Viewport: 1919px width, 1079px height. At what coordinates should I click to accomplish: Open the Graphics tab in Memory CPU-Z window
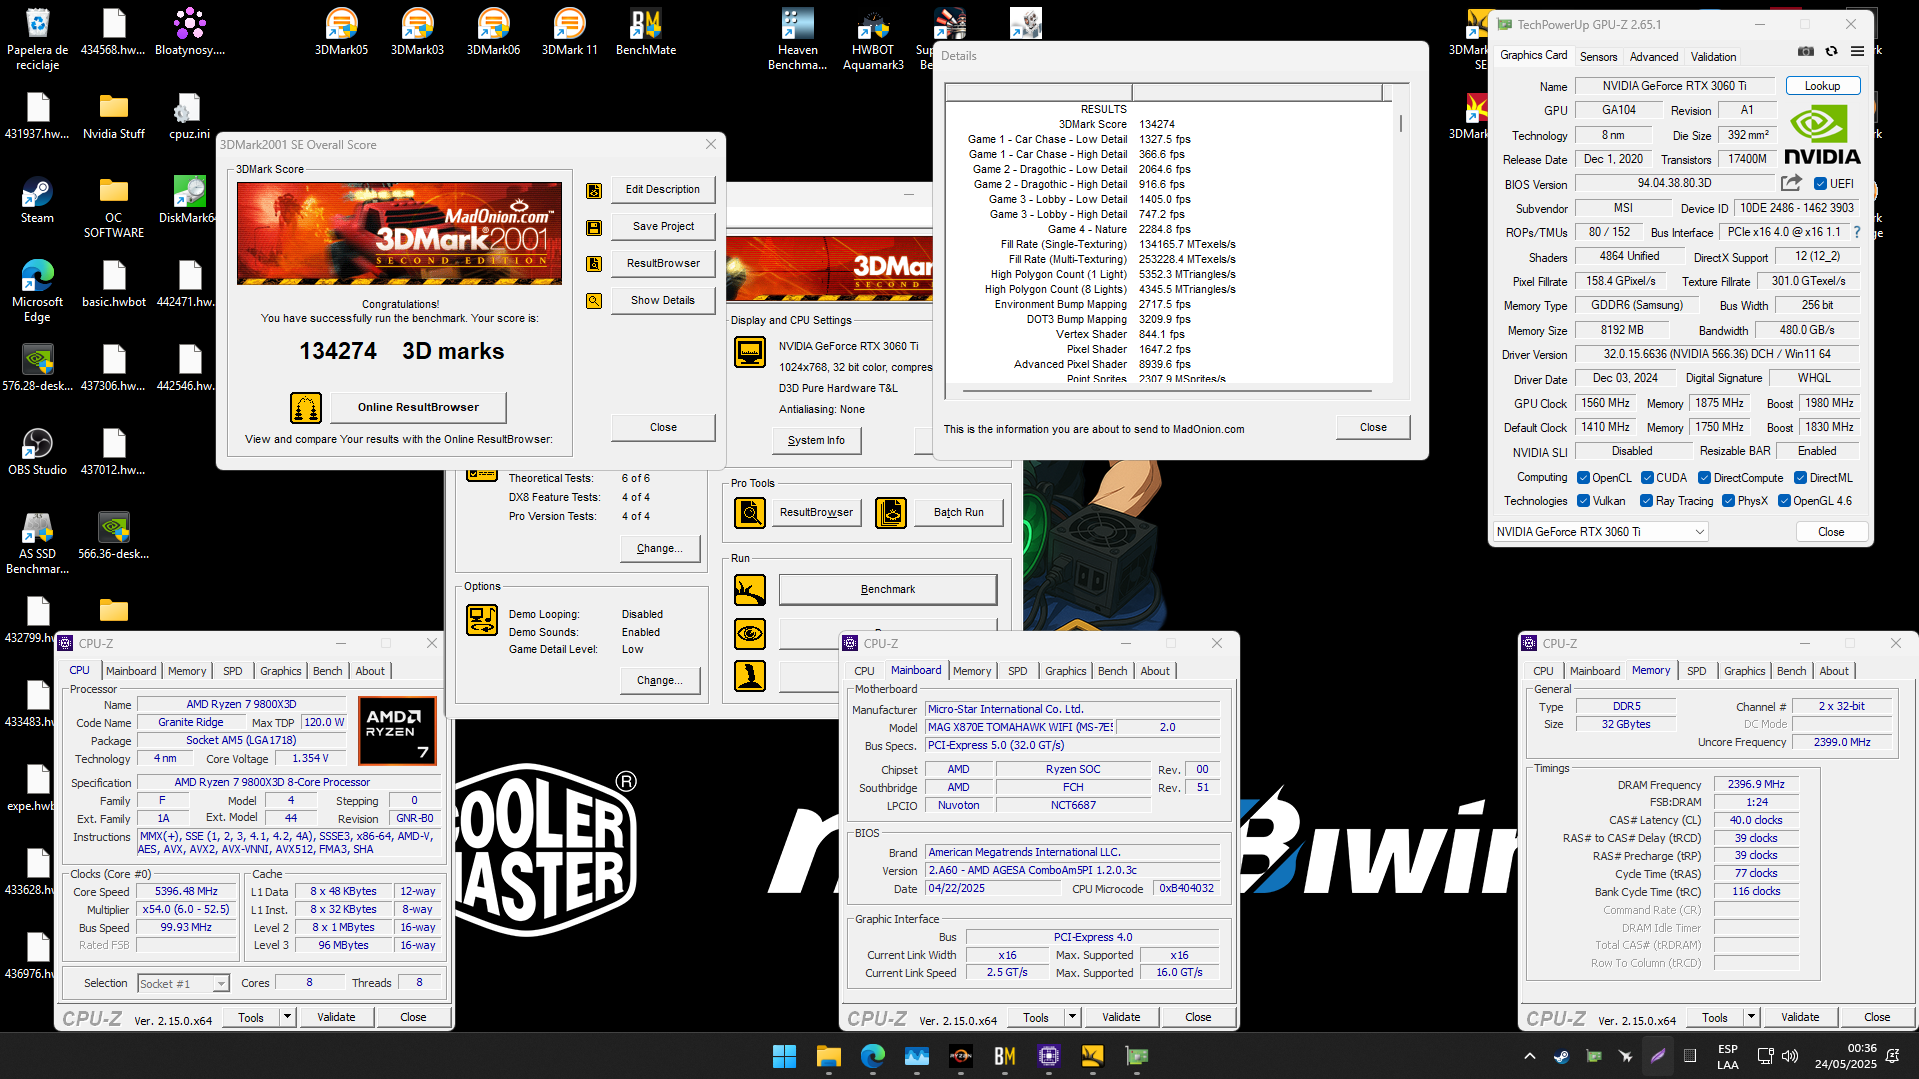1744,671
